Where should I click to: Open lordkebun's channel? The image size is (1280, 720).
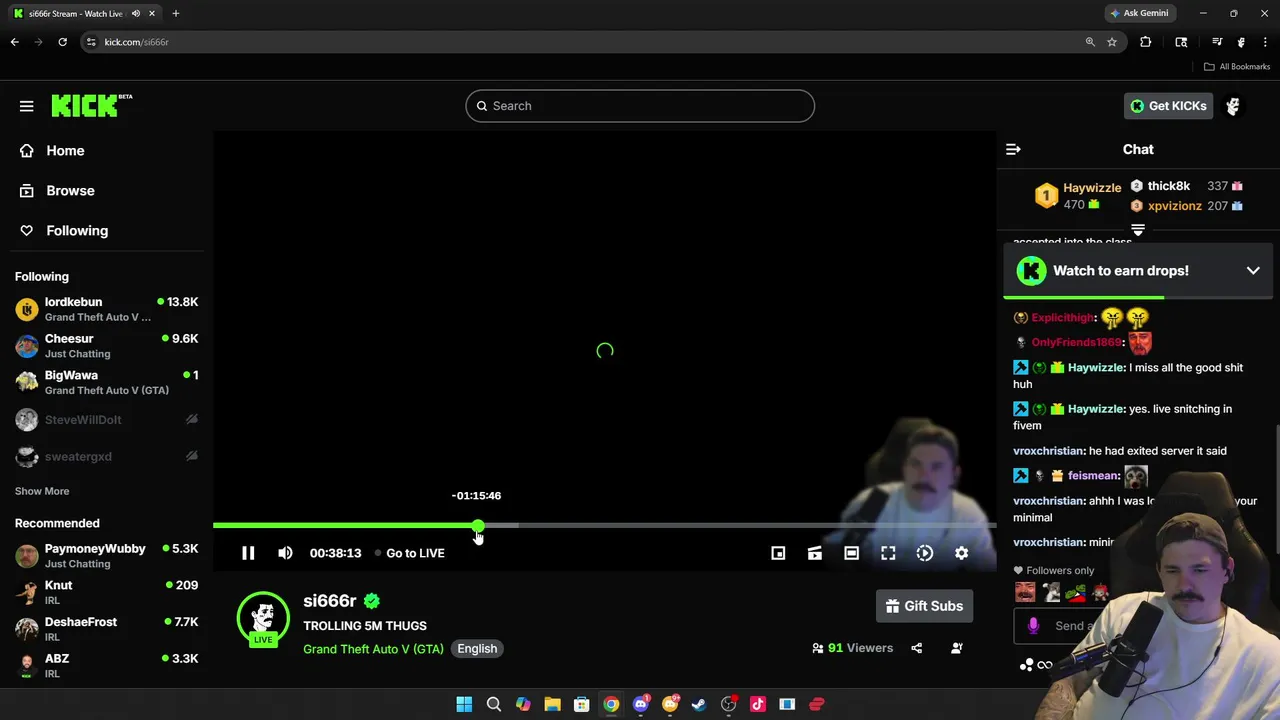(106, 309)
